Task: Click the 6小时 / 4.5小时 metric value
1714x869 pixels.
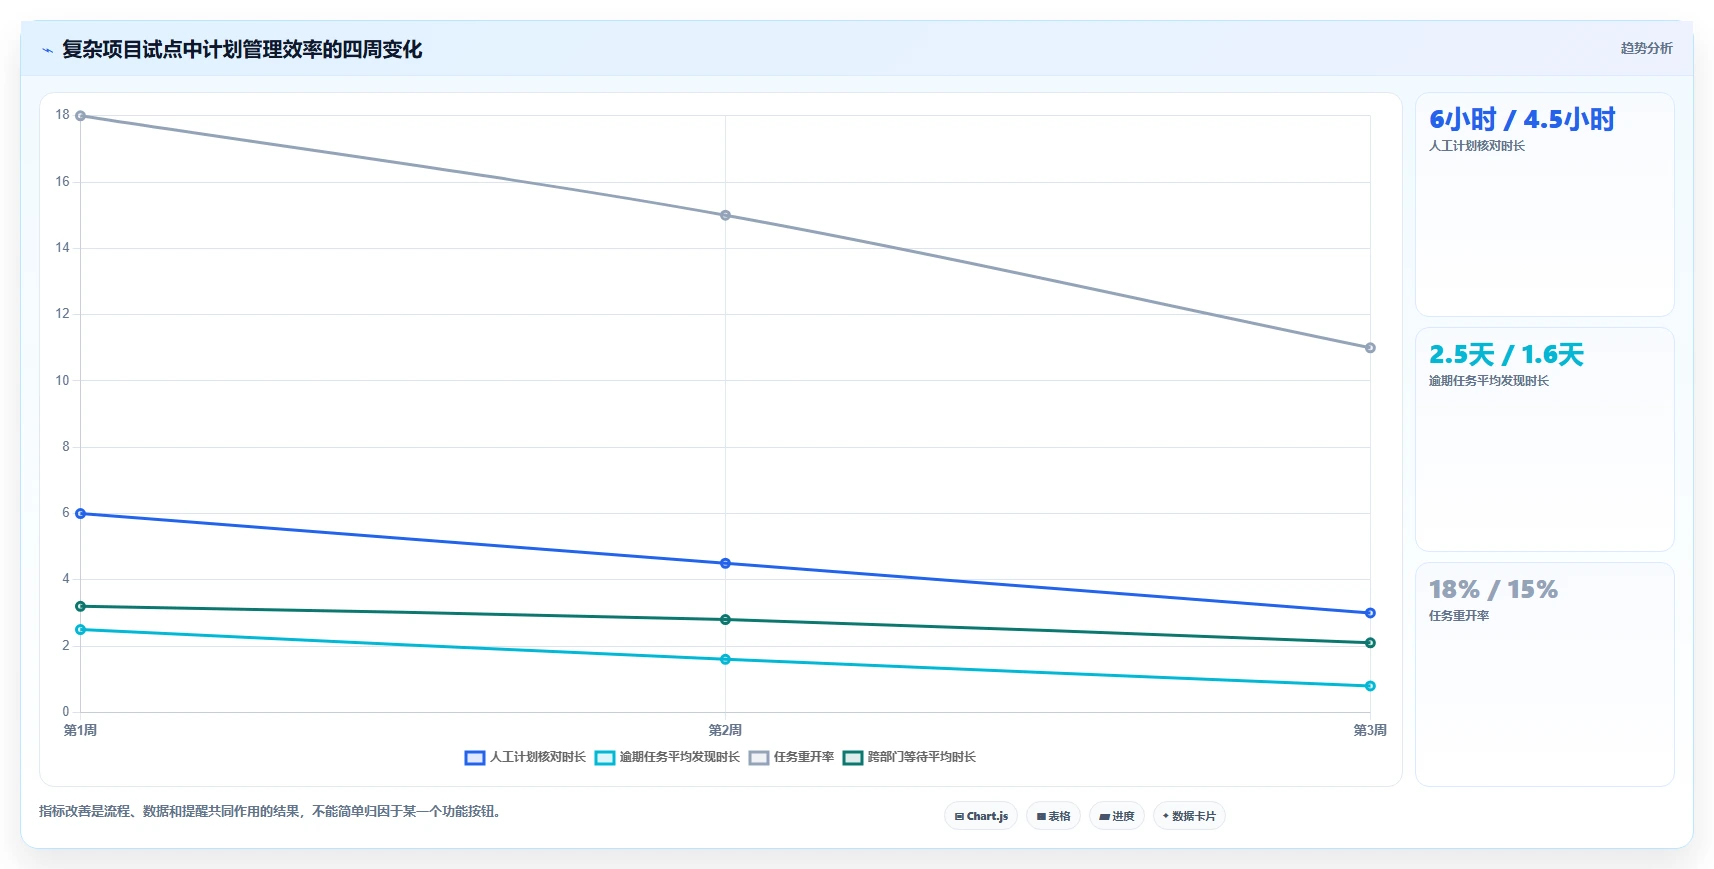Action: [x=1522, y=120]
